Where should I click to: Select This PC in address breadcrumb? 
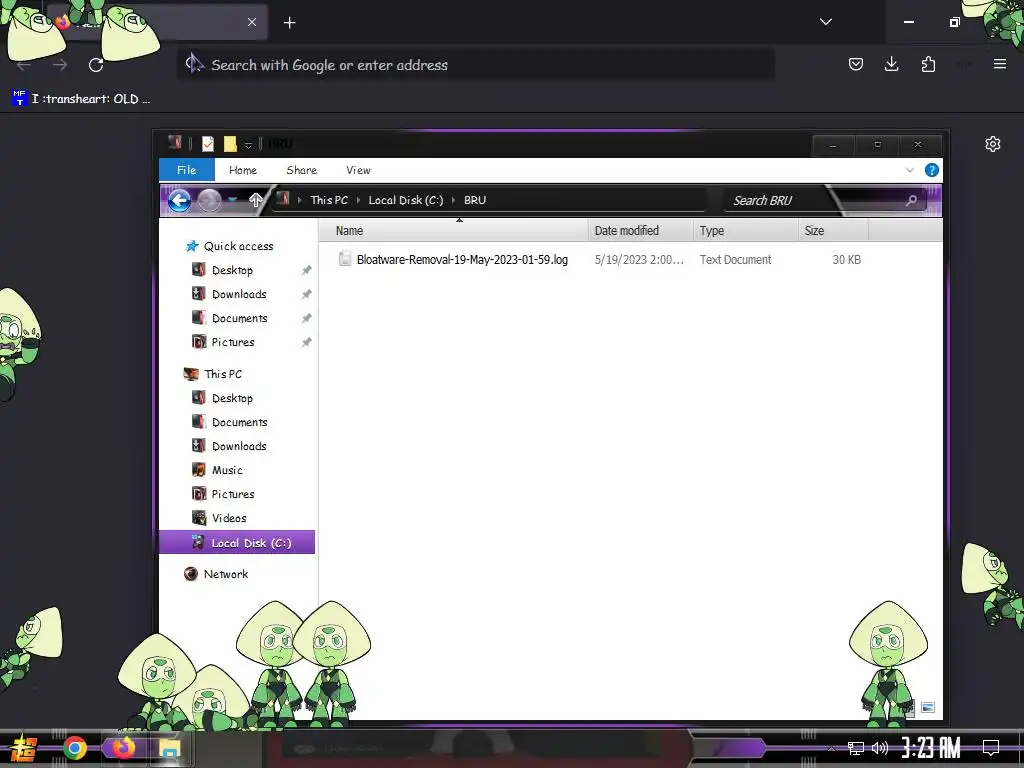pyautogui.click(x=328, y=200)
